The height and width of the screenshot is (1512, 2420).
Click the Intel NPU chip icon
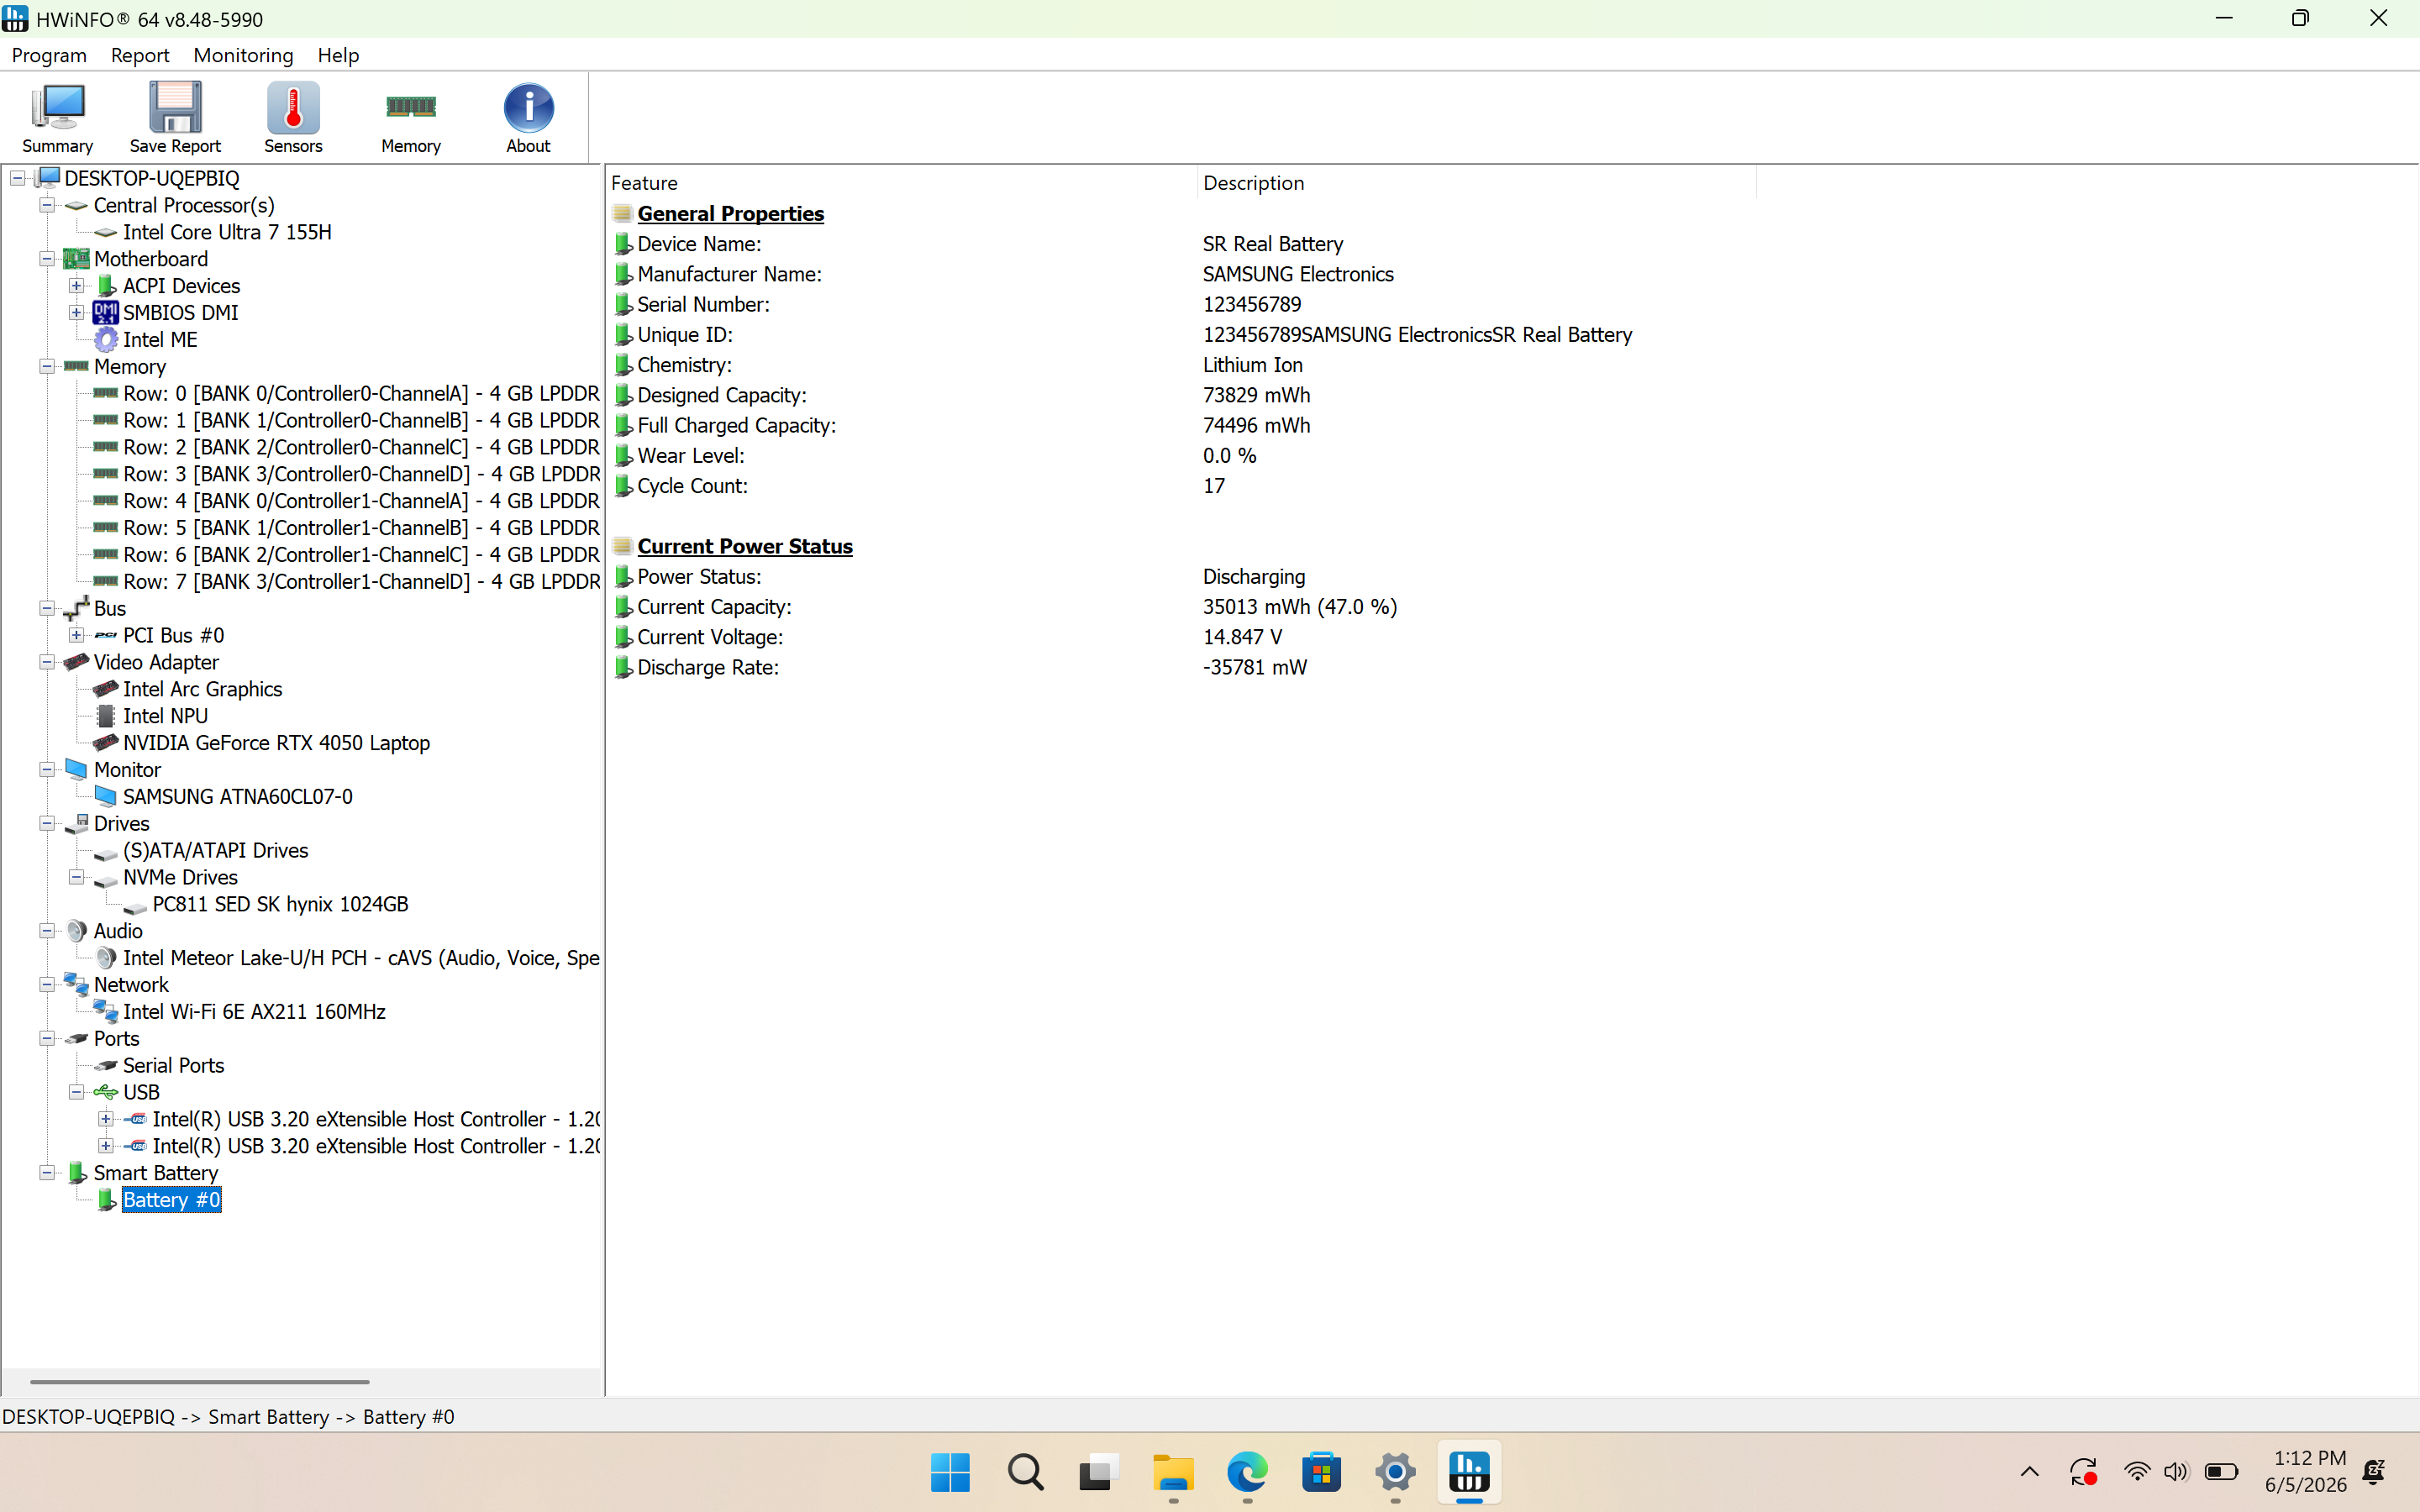[x=105, y=716]
